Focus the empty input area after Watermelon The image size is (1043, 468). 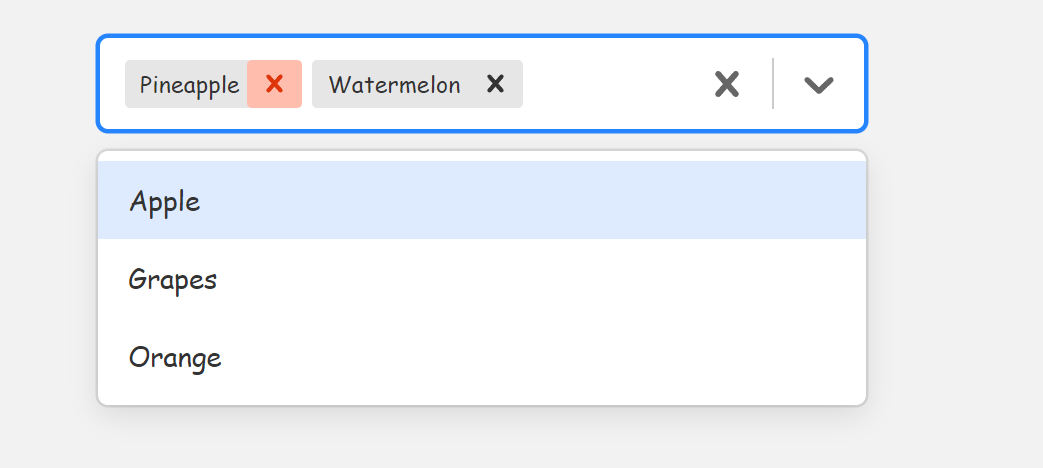pos(610,84)
